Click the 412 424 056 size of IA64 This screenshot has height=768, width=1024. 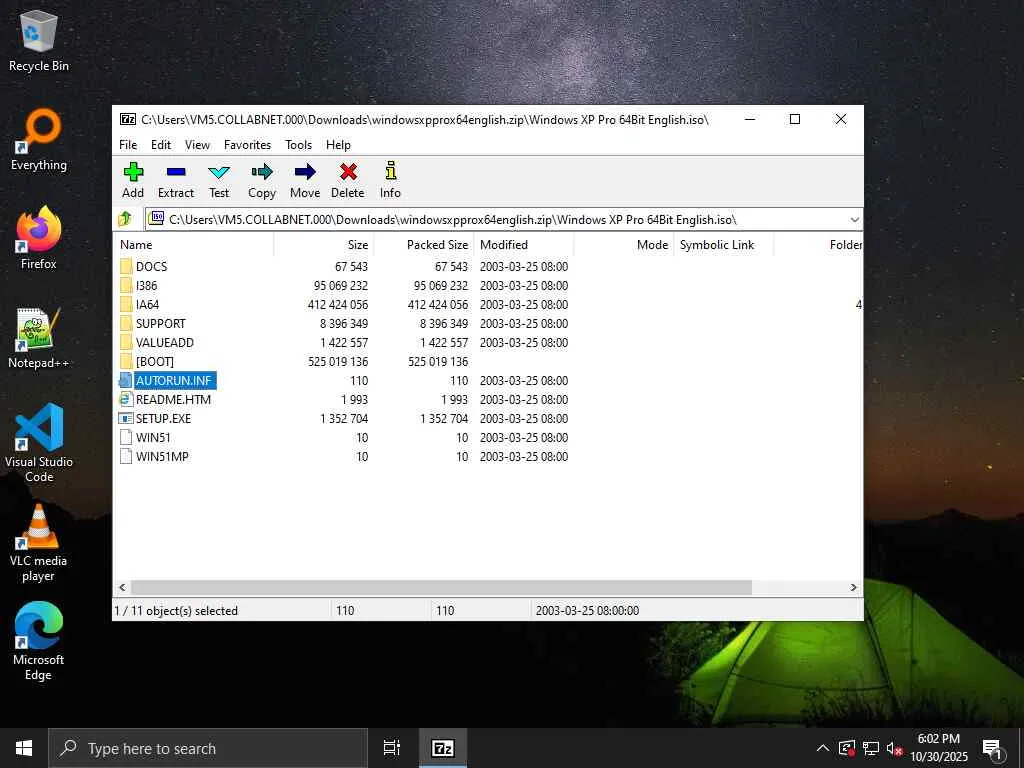click(338, 305)
